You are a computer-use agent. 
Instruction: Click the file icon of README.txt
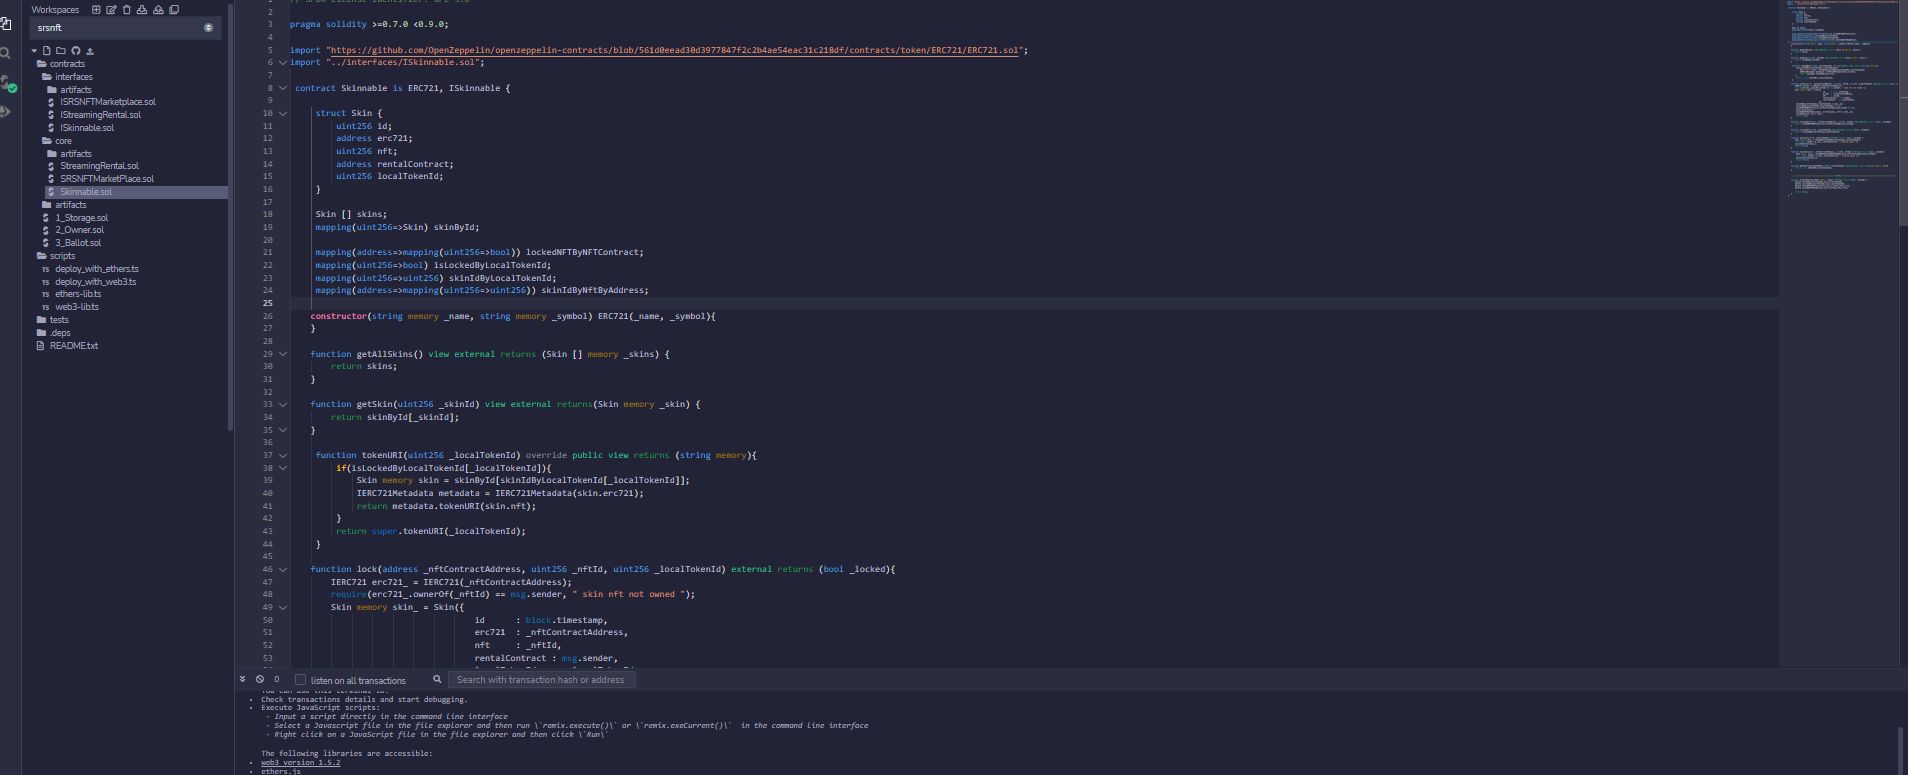[x=41, y=346]
